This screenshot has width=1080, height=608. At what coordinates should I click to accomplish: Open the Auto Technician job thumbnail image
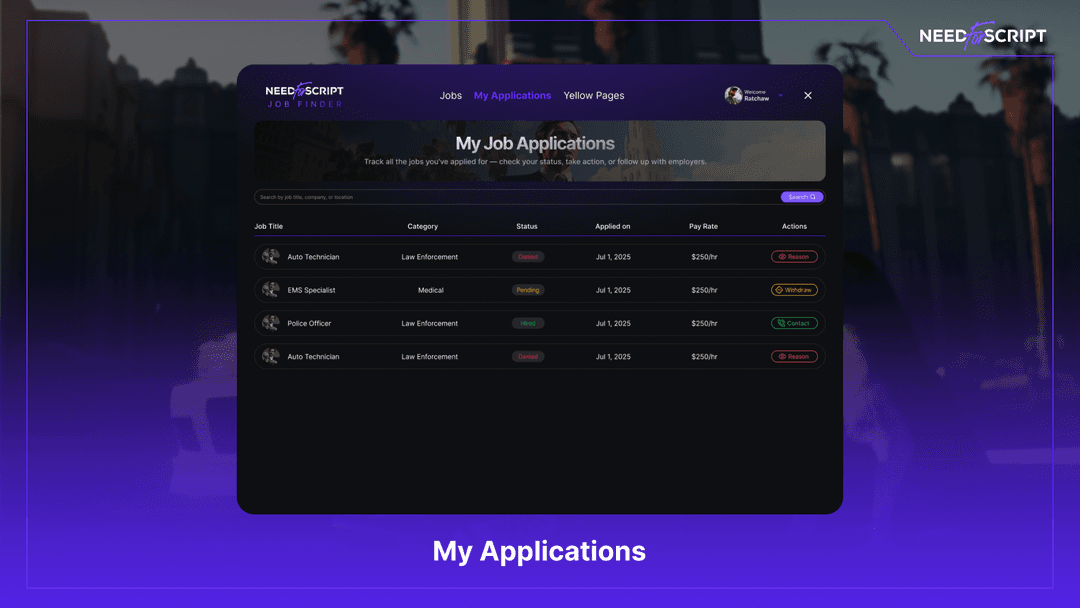click(270, 256)
